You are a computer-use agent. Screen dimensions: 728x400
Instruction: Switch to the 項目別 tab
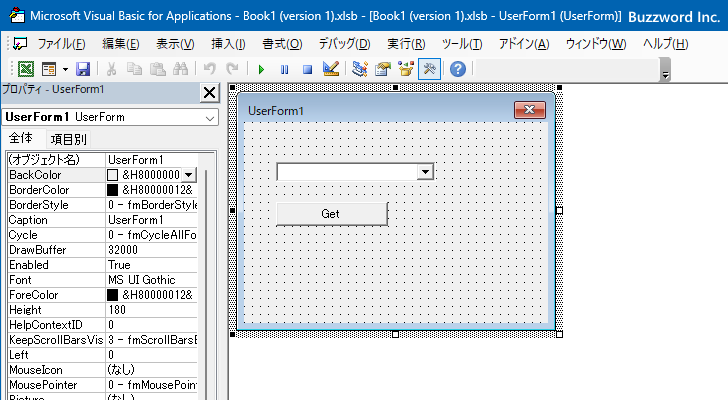[69, 139]
